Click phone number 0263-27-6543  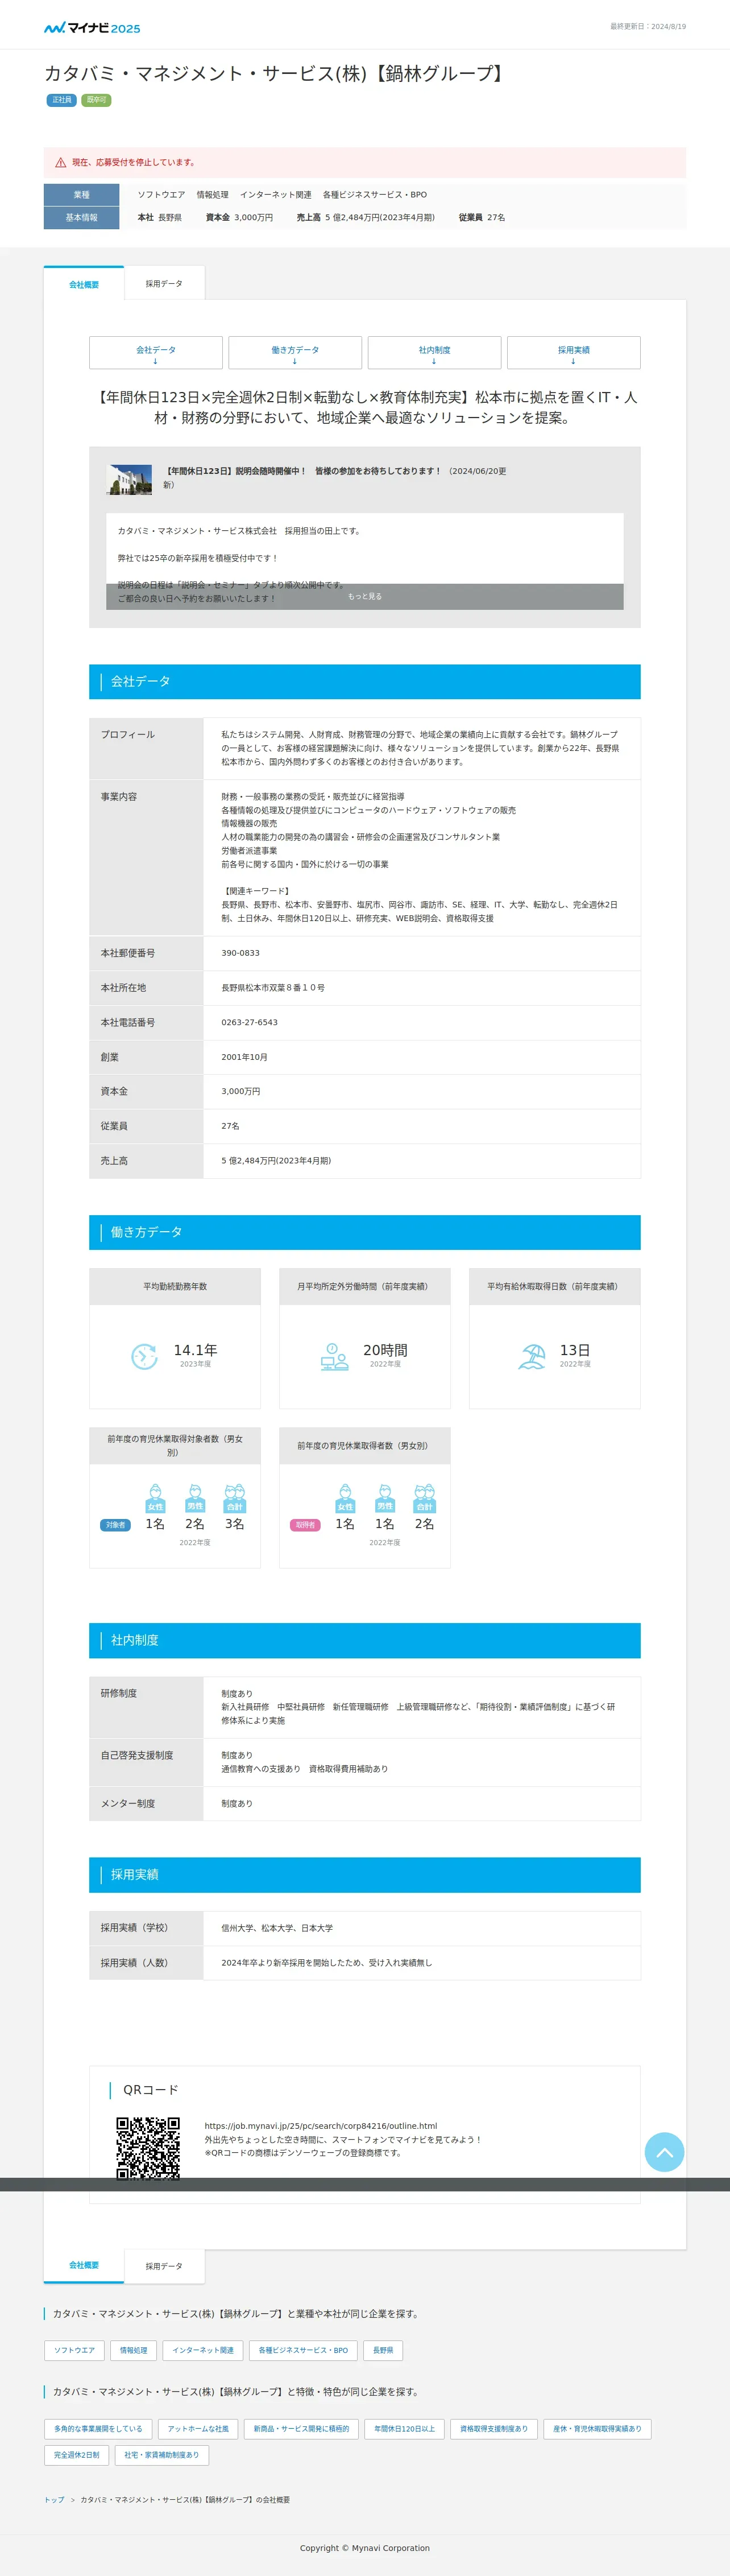(x=250, y=1022)
